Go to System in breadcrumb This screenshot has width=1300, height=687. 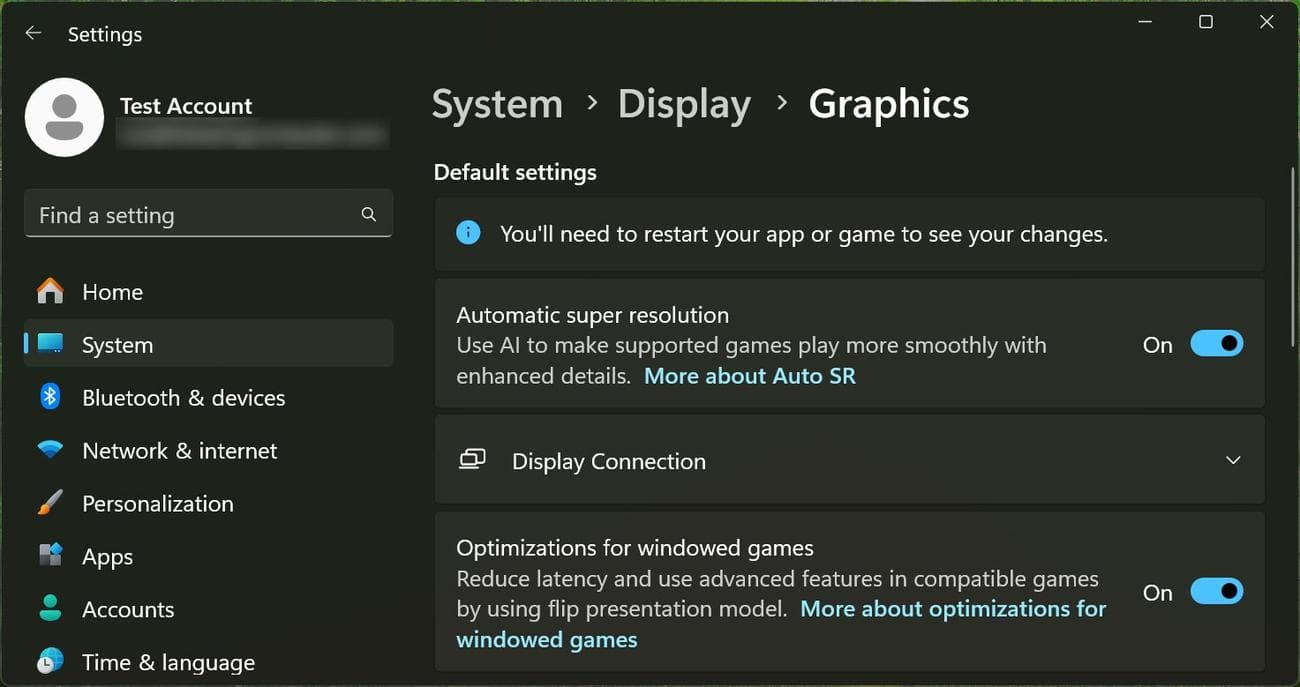click(x=497, y=104)
